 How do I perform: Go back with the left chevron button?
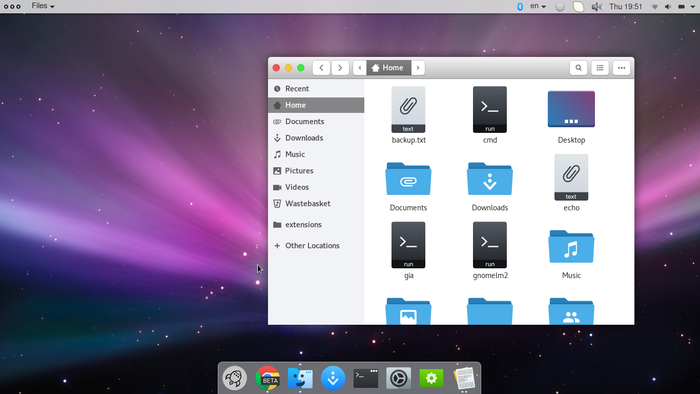tap(321, 68)
